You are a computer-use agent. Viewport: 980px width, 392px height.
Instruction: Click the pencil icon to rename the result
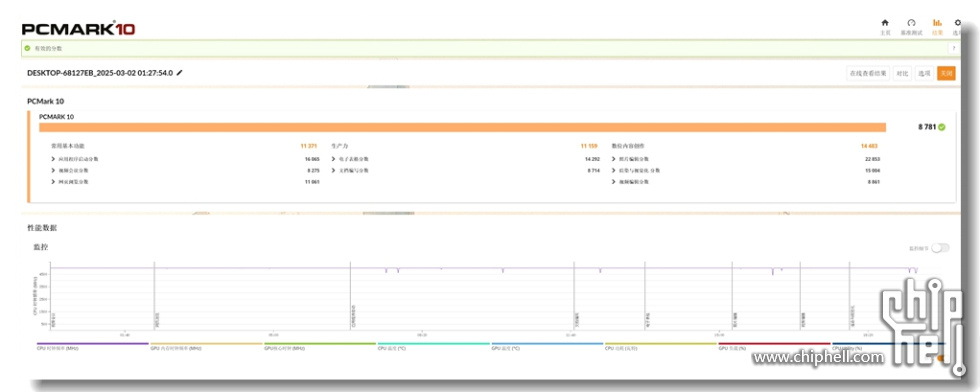coord(180,73)
